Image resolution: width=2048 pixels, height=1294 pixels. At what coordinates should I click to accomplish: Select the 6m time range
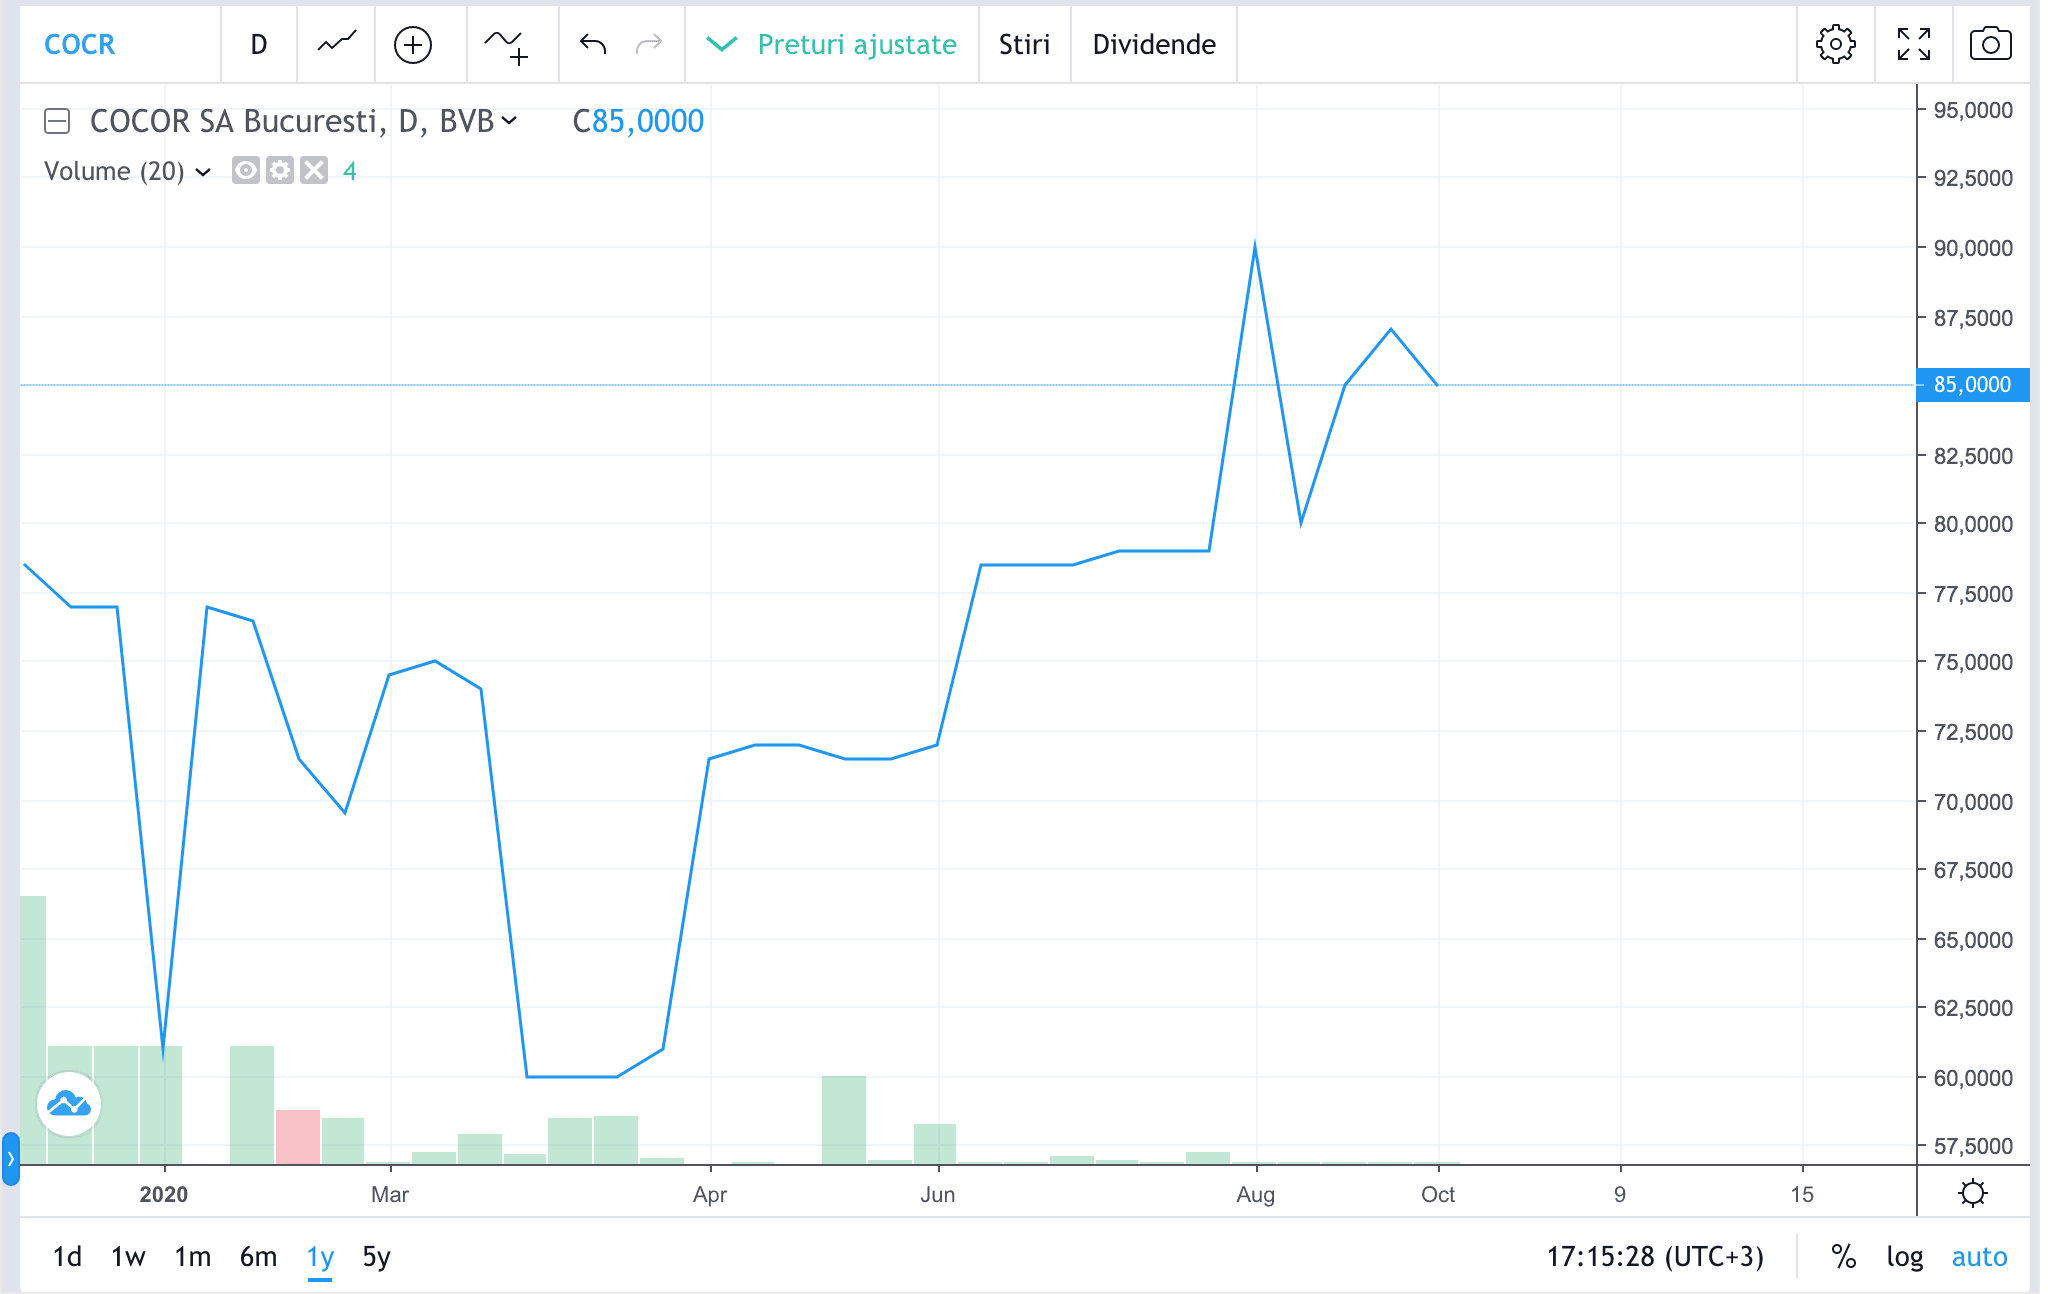(x=258, y=1257)
